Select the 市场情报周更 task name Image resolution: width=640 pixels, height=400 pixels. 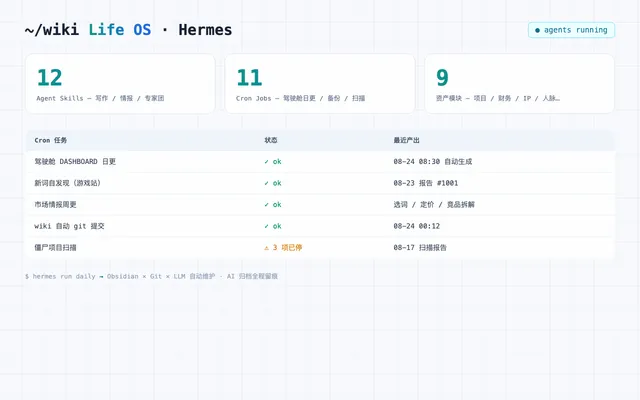tap(56, 205)
